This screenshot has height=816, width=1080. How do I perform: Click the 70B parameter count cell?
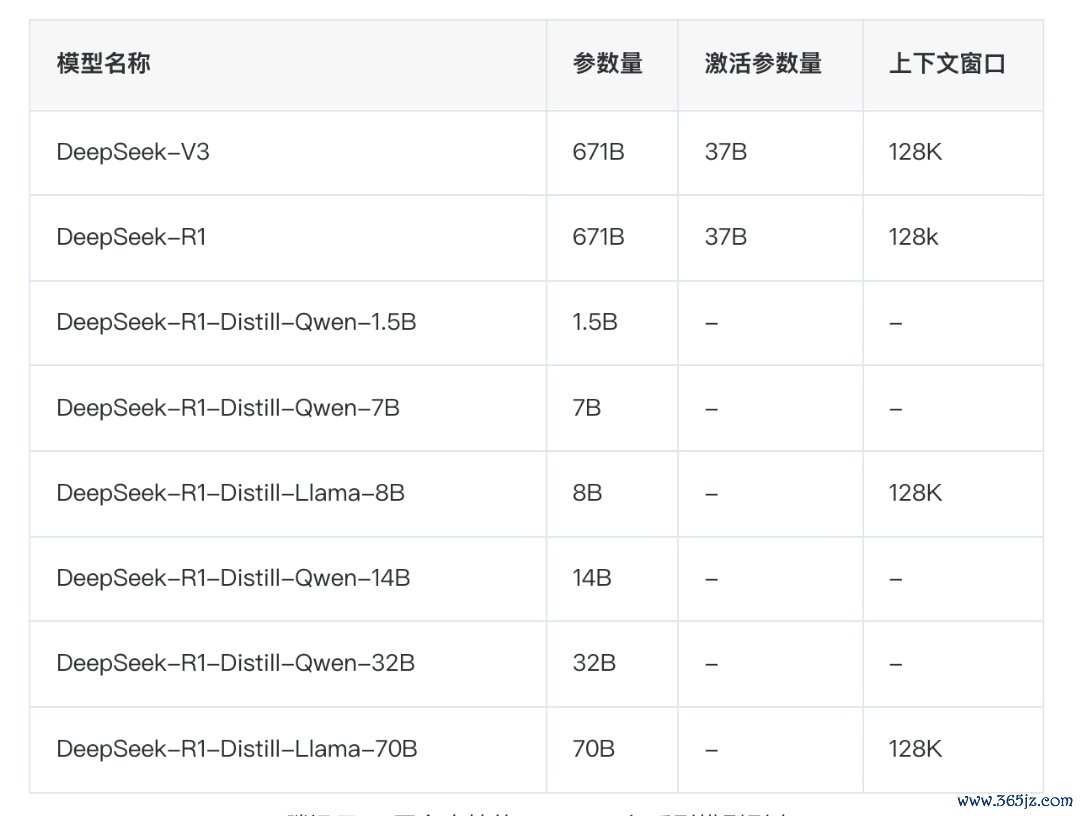click(594, 749)
